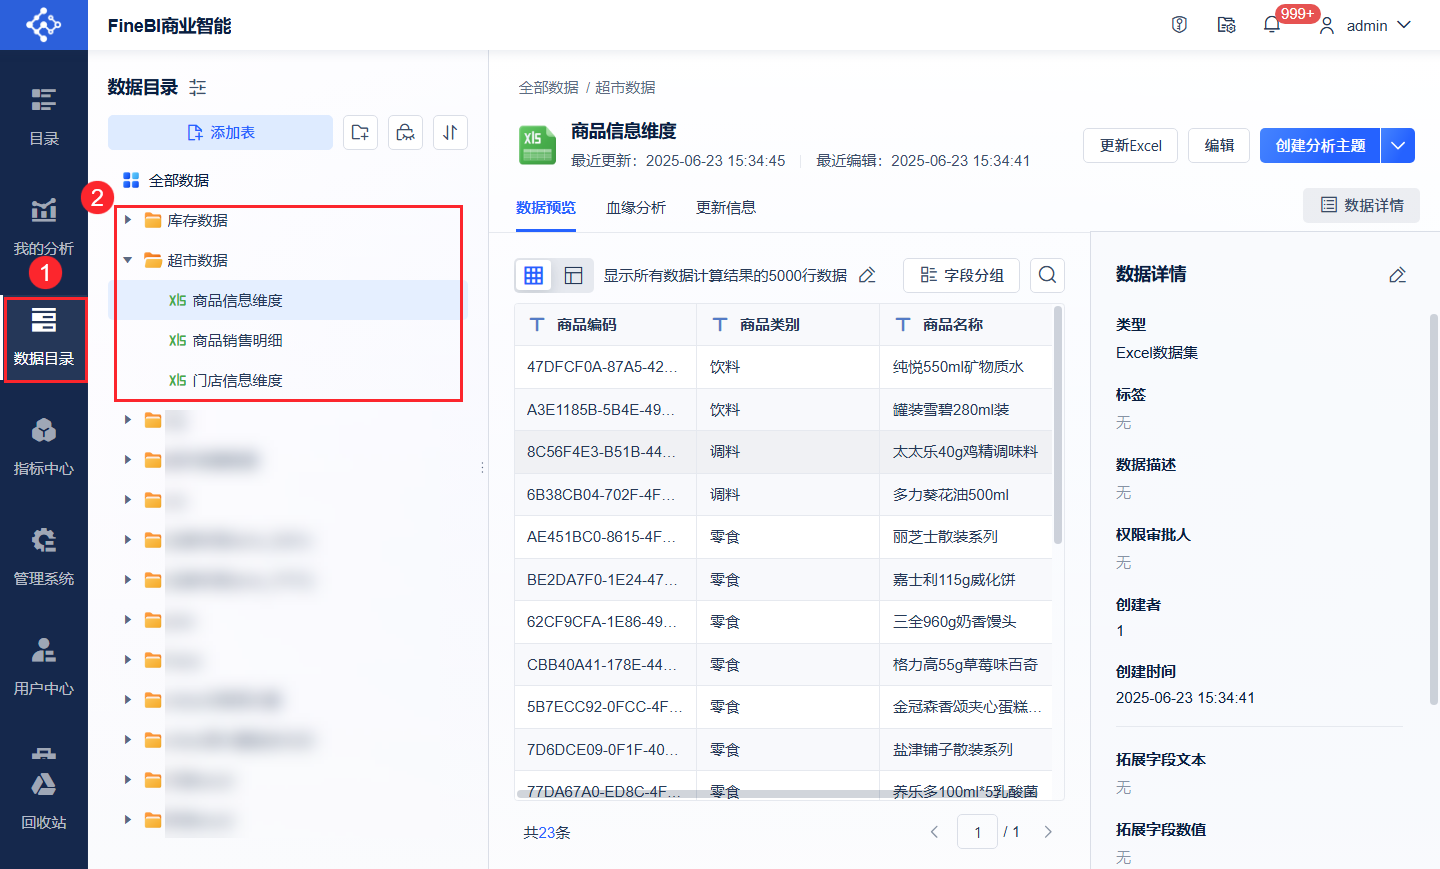Viewport: 1440px width, 869px height.
Task: Click the data table vertical scrollbar
Action: [1058, 425]
